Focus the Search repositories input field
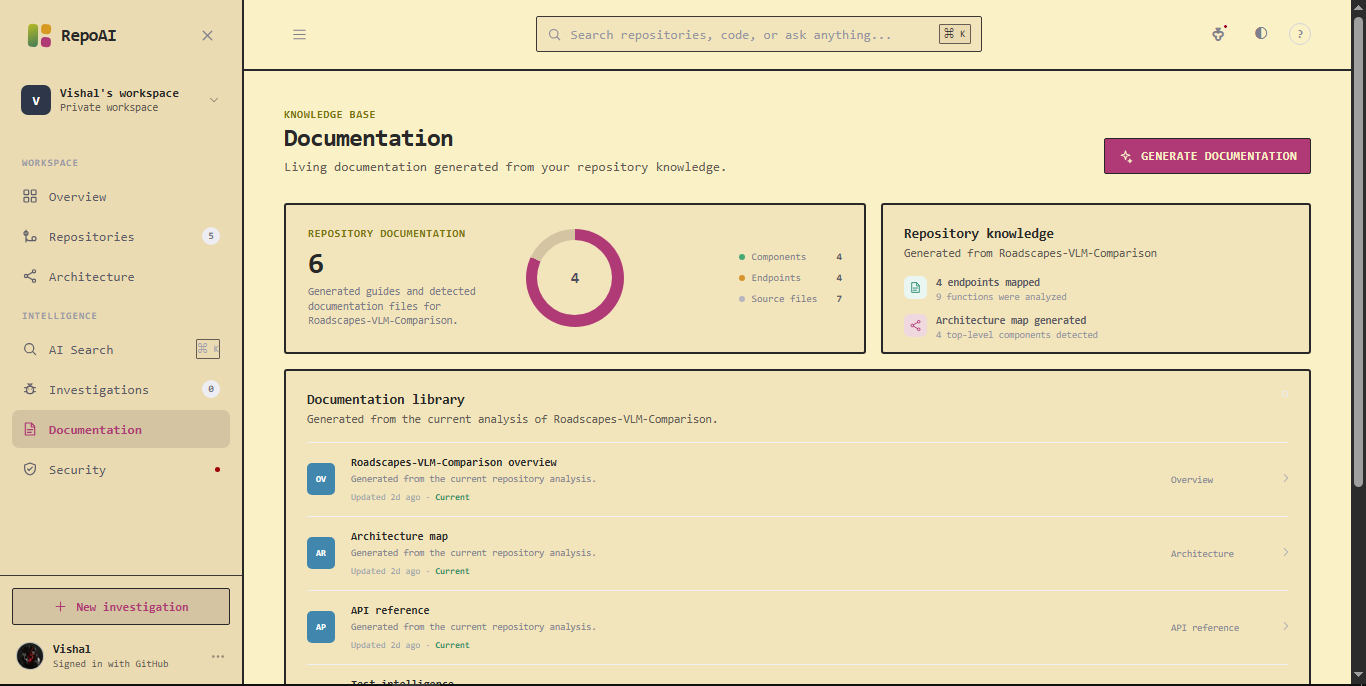The image size is (1366, 686). [758, 34]
